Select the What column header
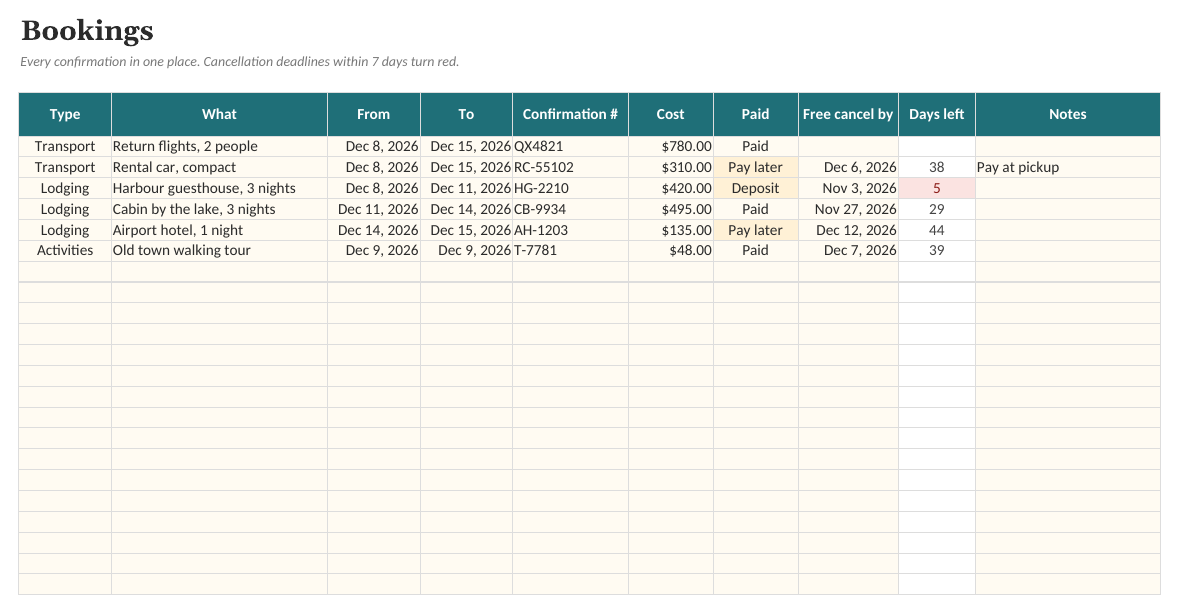The image size is (1179, 613). pyautogui.click(x=220, y=114)
